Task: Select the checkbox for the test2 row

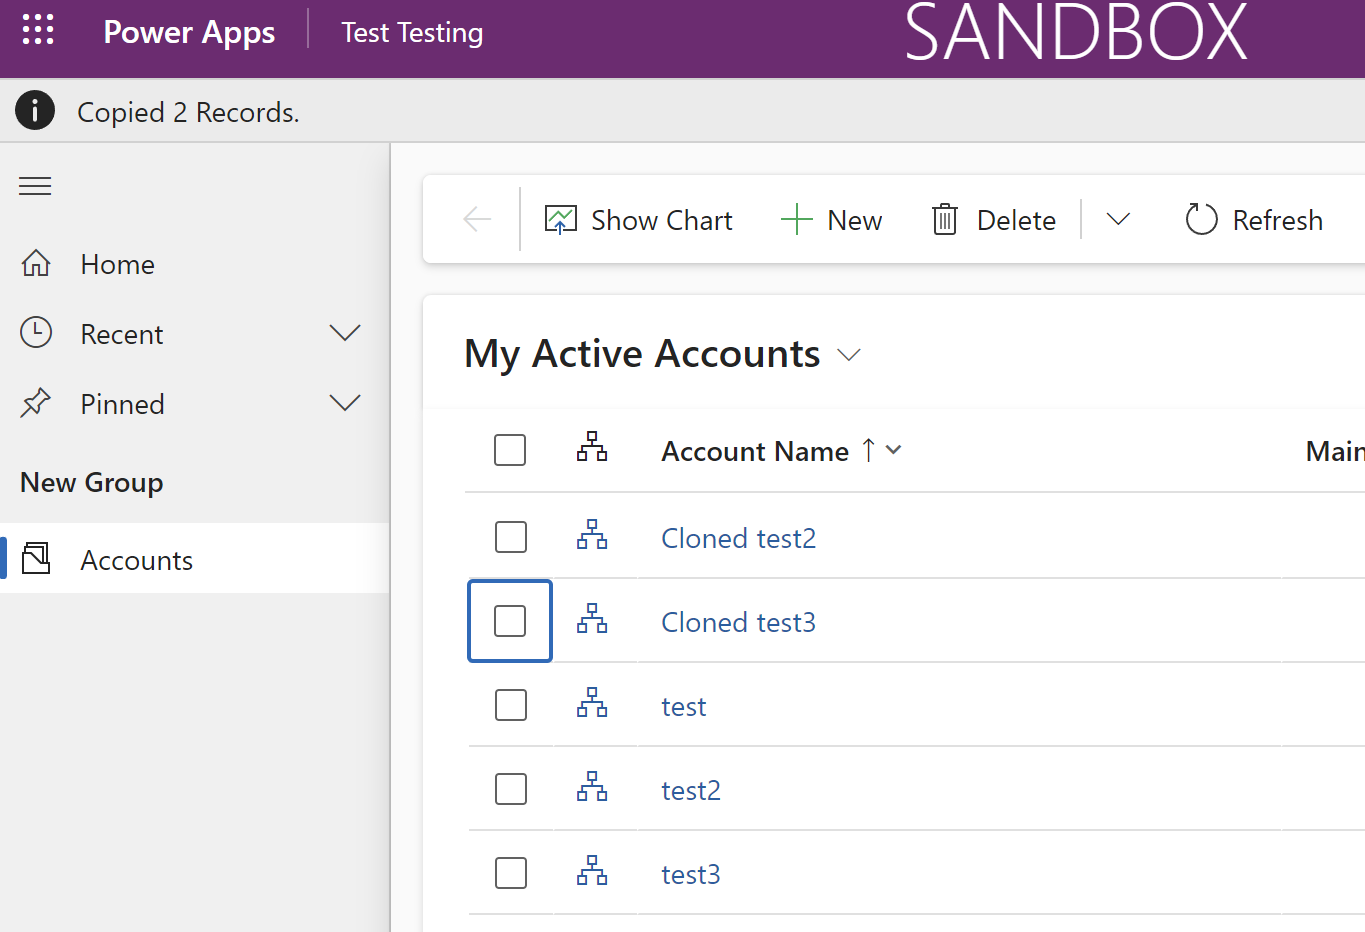Action: 510,789
